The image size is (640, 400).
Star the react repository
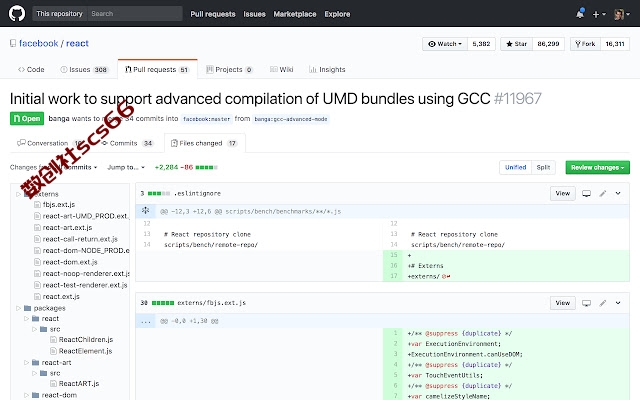click(516, 44)
